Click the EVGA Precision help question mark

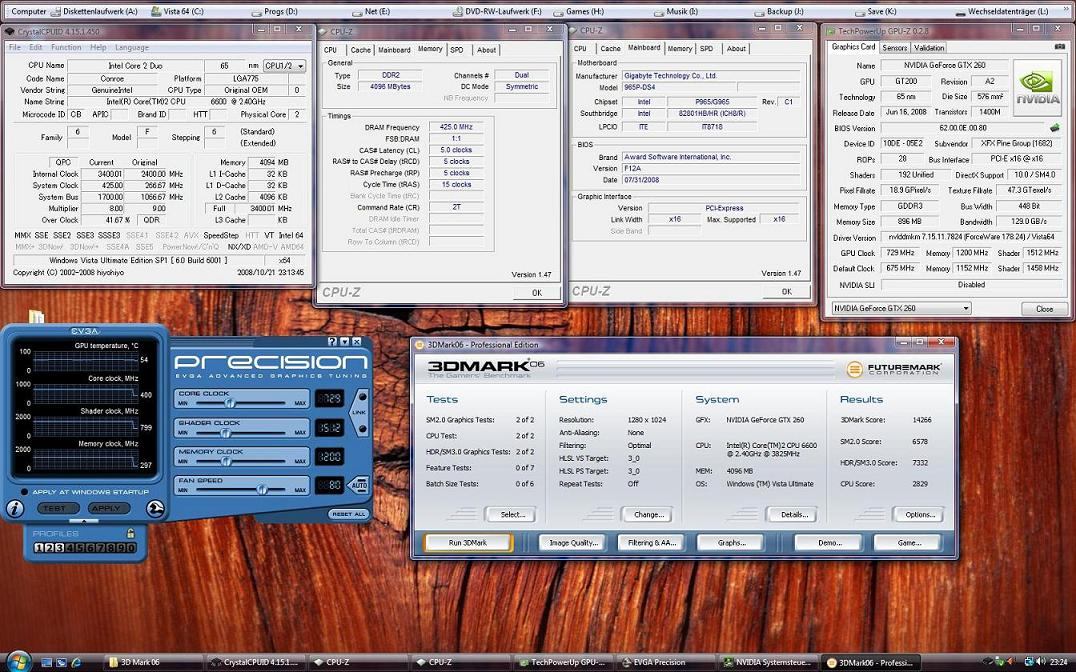(332, 341)
